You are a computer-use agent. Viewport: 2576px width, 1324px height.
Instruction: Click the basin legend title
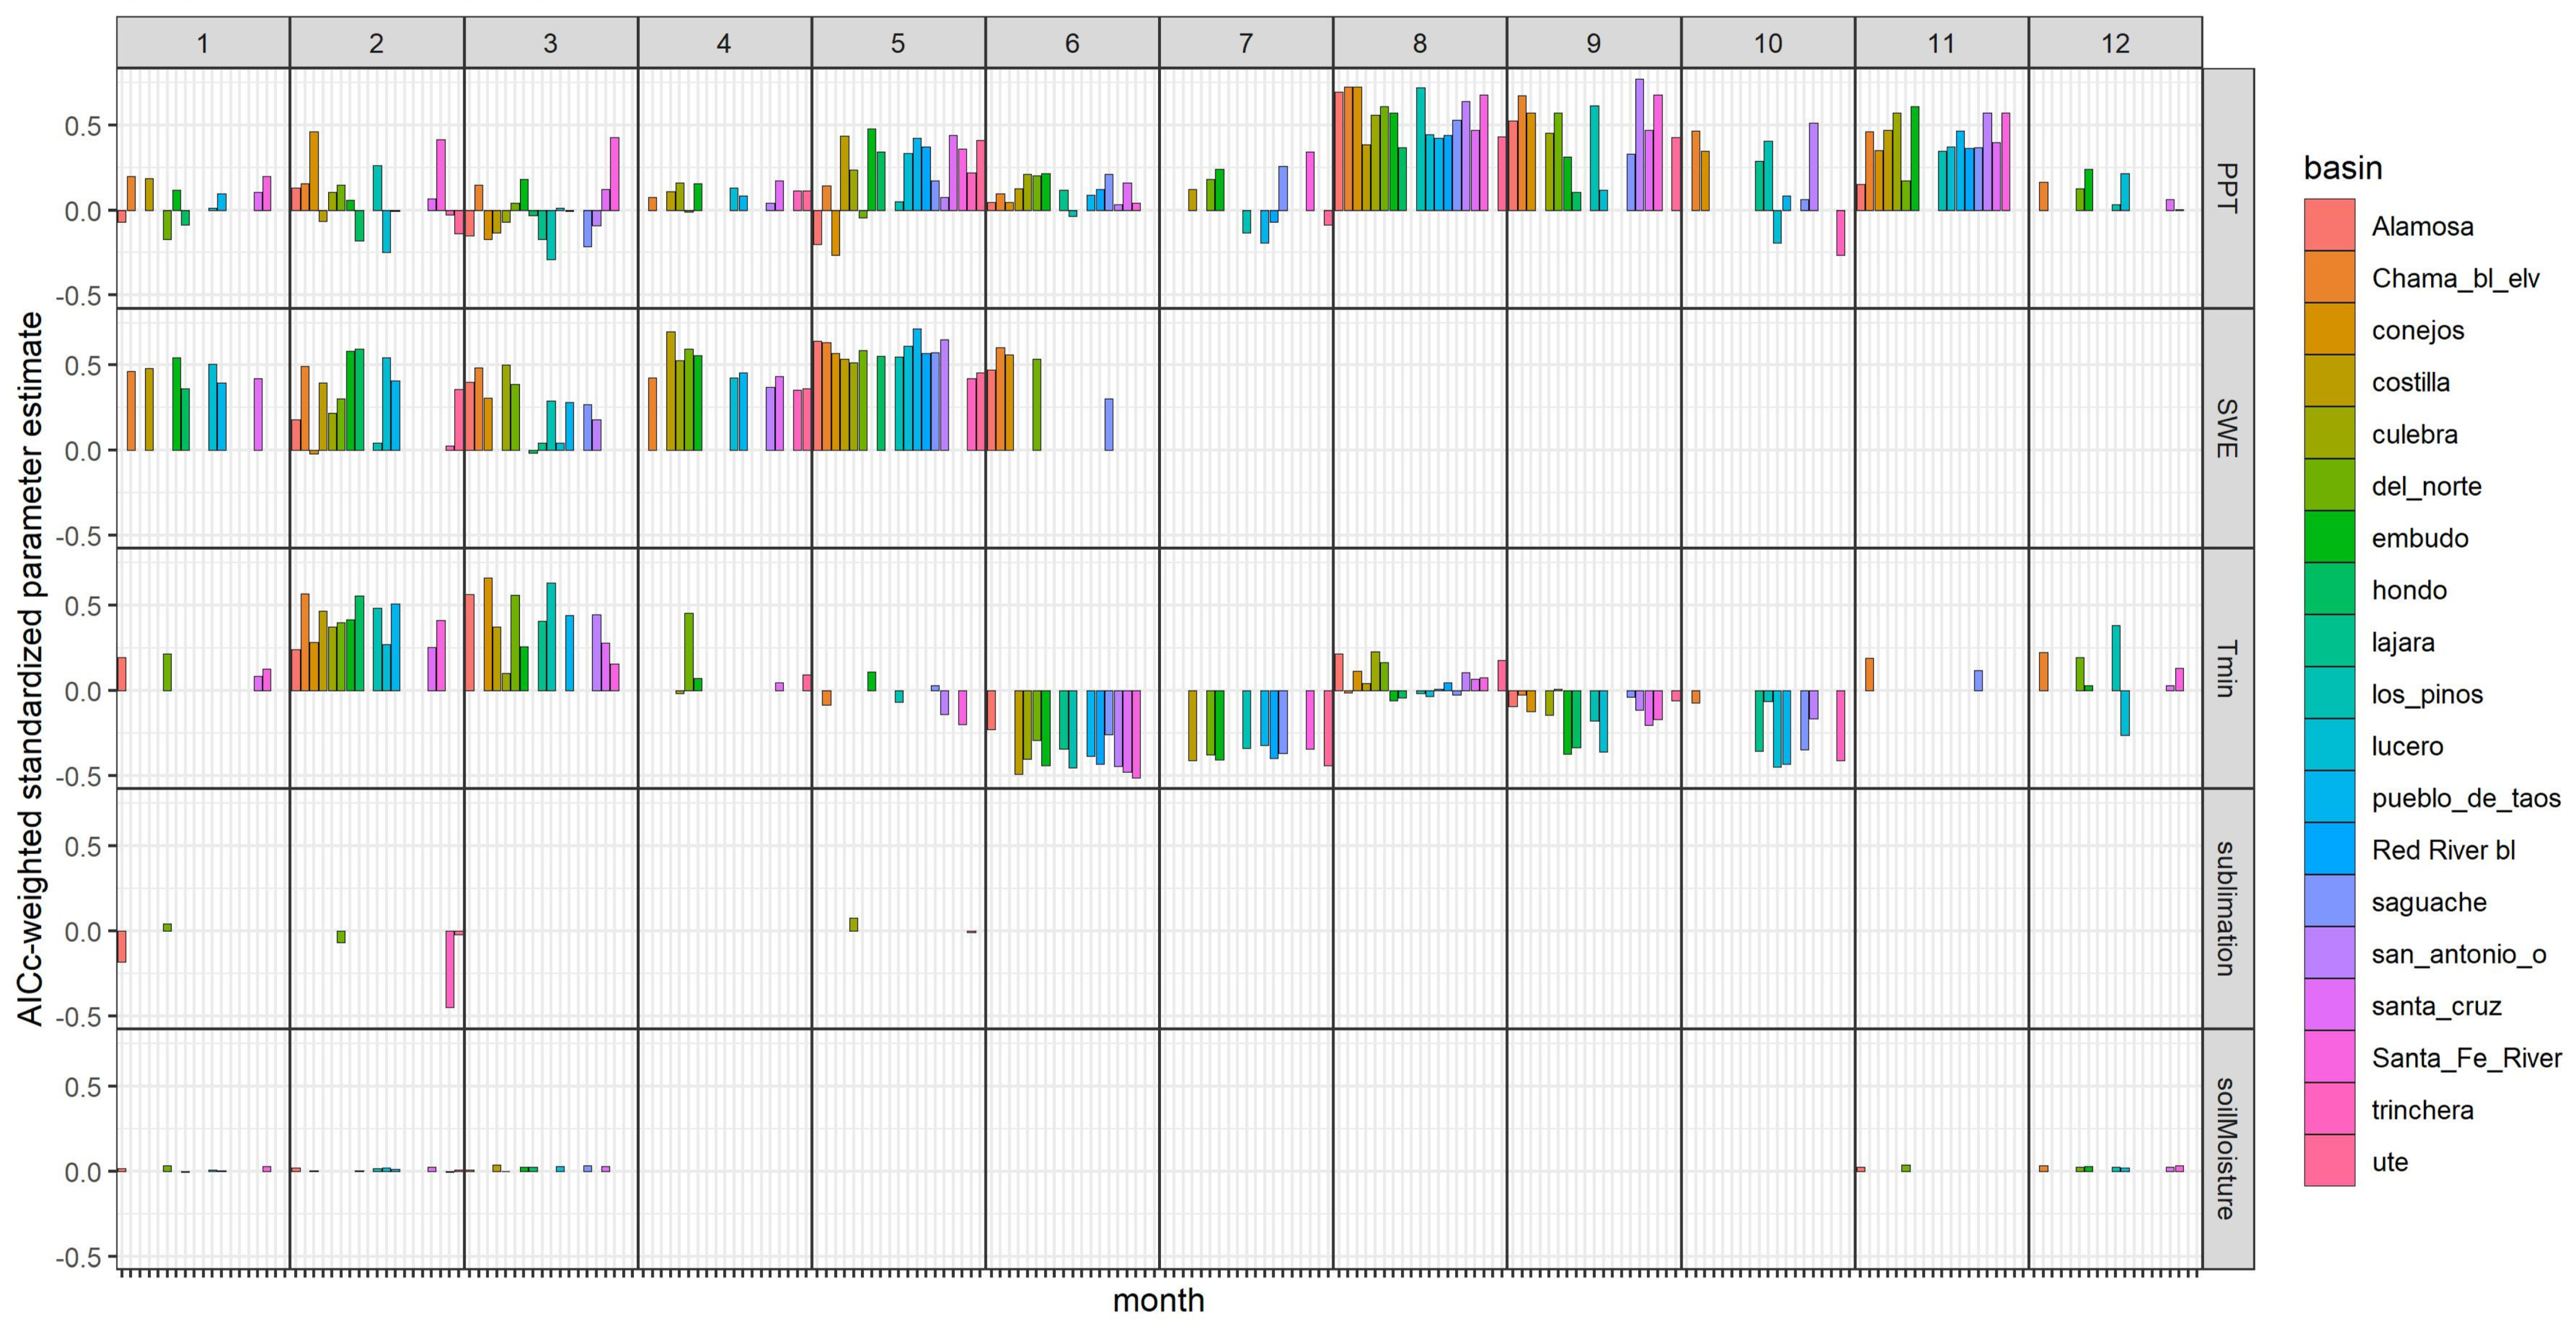[2343, 167]
